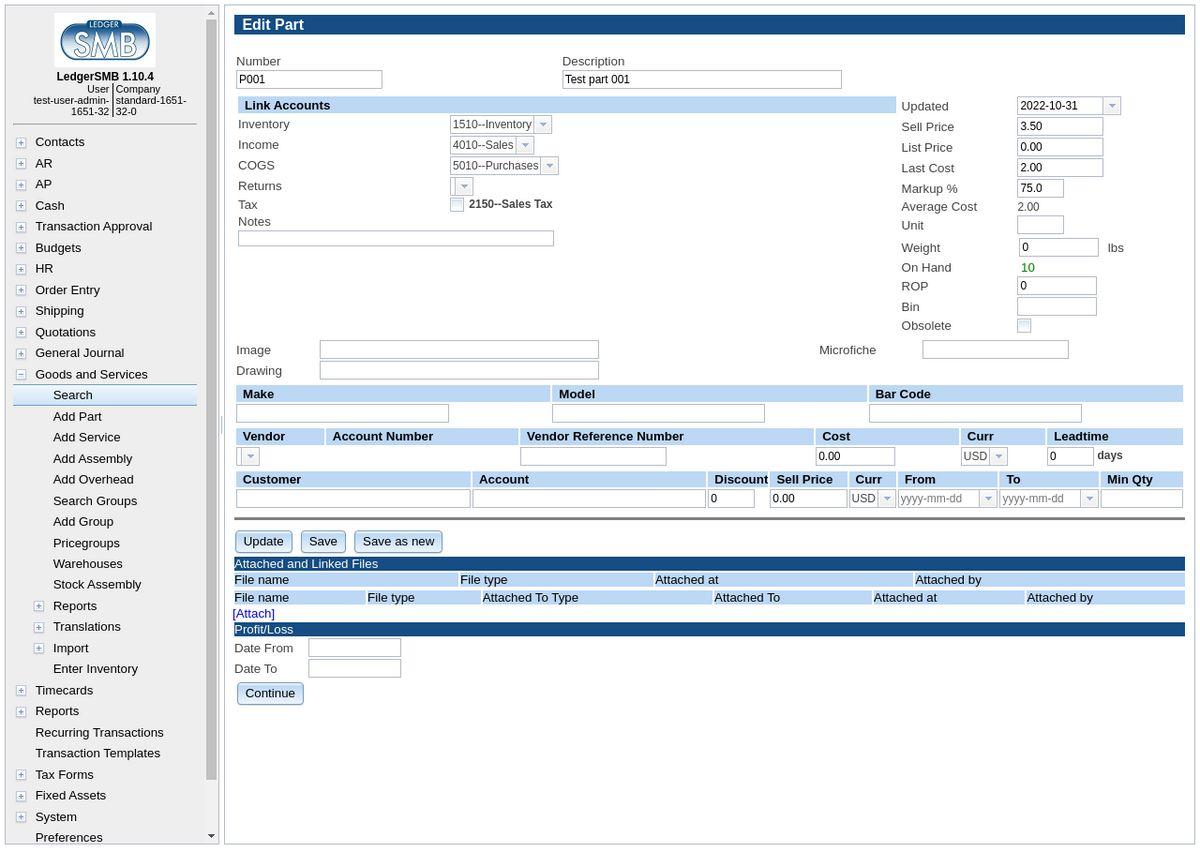Open Add Part menu item
Screen dimensions: 1200x849
(77, 417)
